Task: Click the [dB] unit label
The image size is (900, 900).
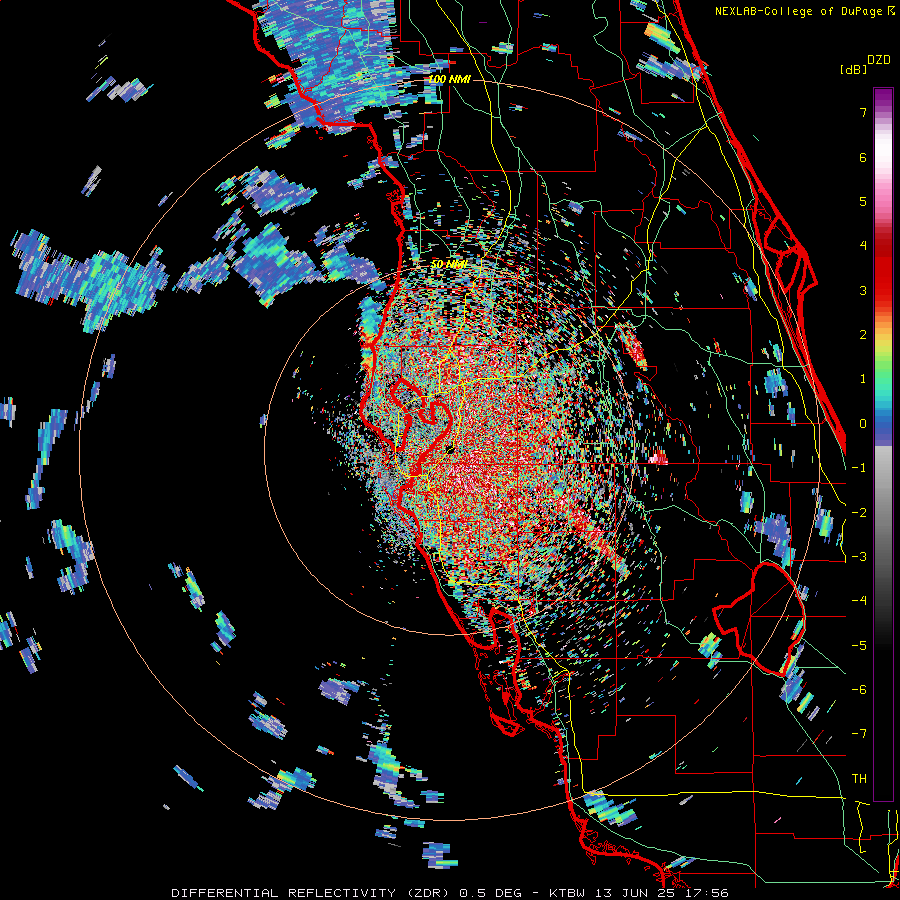Action: (x=853, y=69)
